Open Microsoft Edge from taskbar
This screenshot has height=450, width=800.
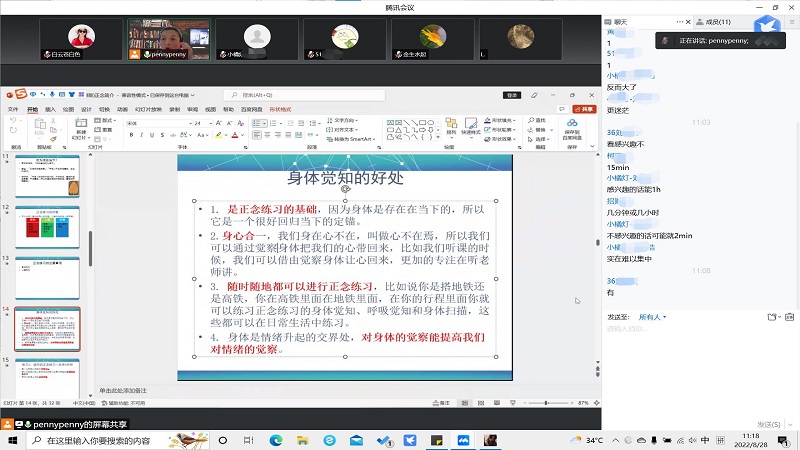(276, 440)
